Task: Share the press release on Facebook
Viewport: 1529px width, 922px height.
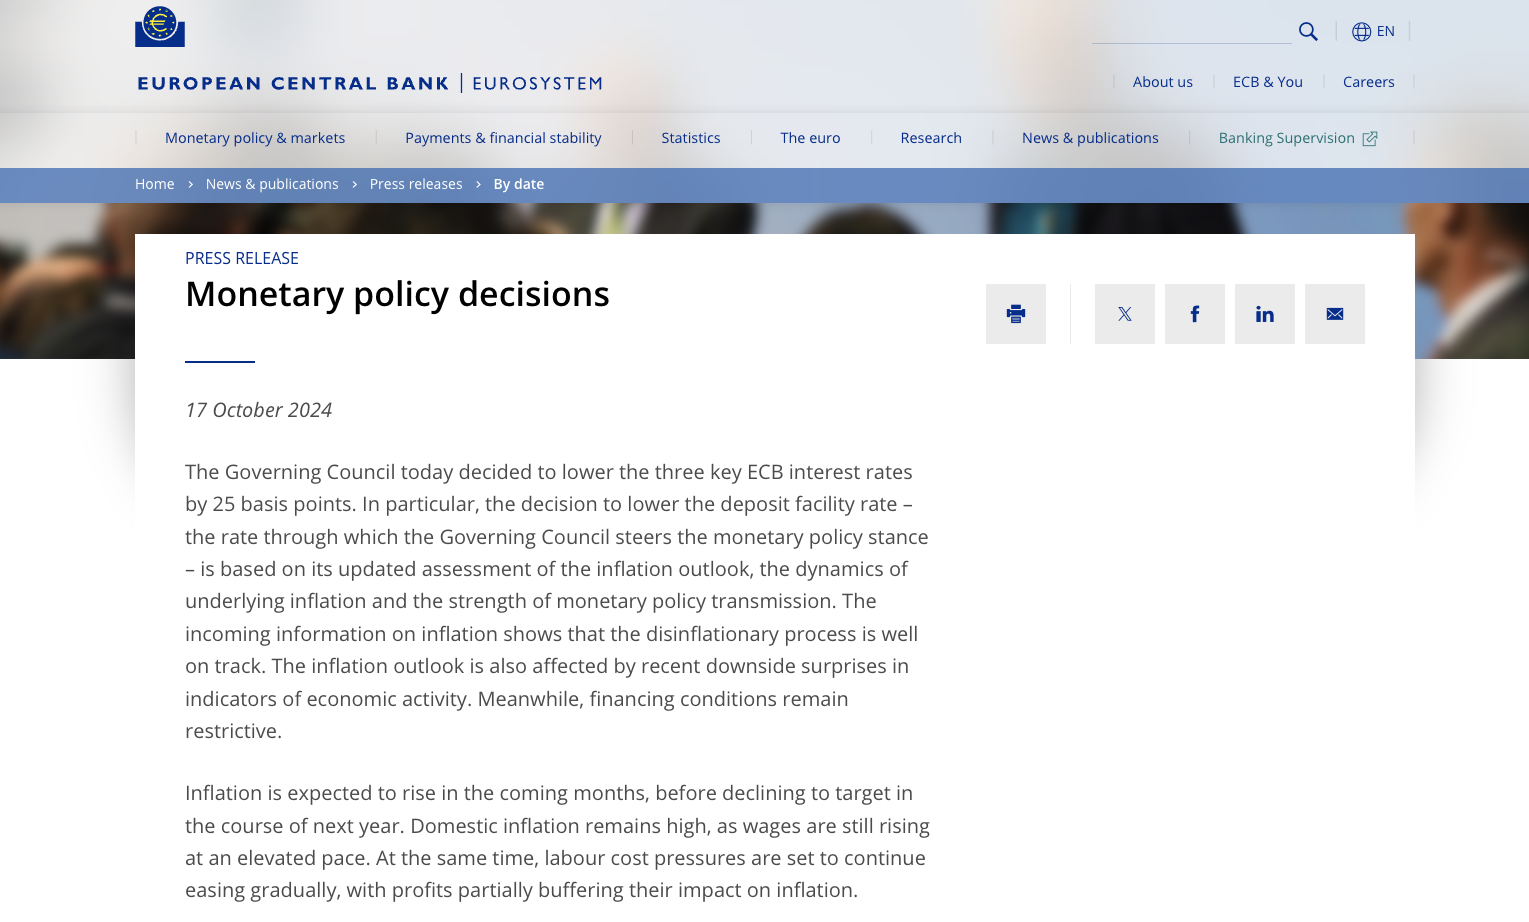Action: click(1195, 314)
